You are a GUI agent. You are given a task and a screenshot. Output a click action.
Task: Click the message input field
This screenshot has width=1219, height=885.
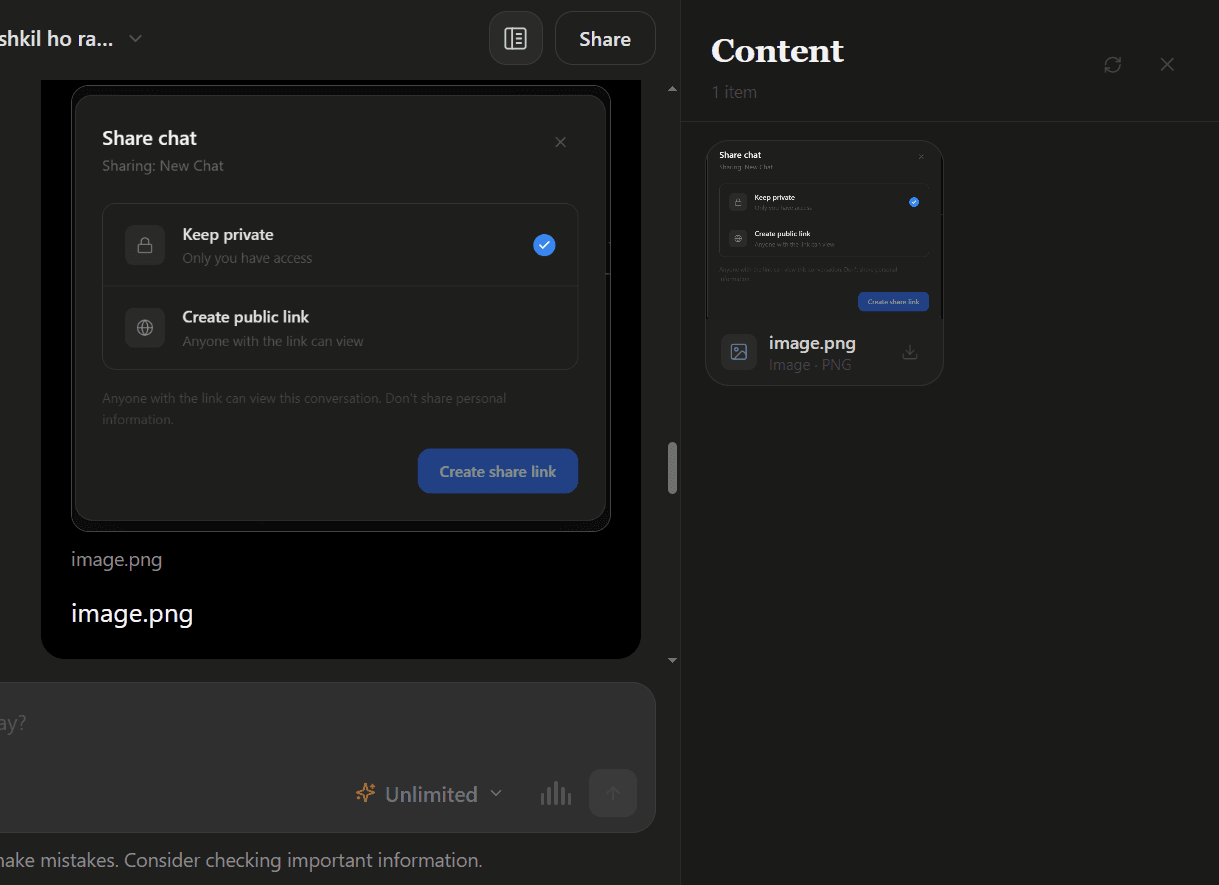coord(320,723)
